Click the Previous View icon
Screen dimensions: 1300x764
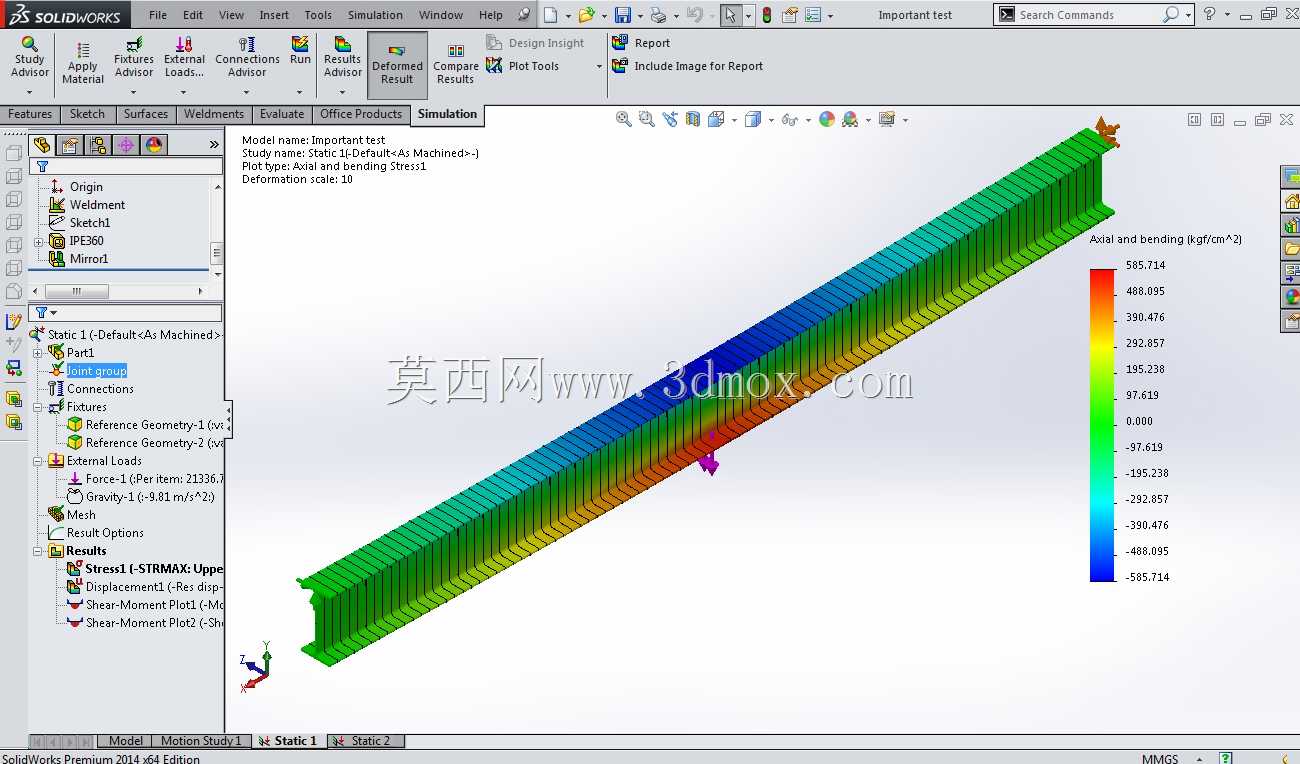670,119
